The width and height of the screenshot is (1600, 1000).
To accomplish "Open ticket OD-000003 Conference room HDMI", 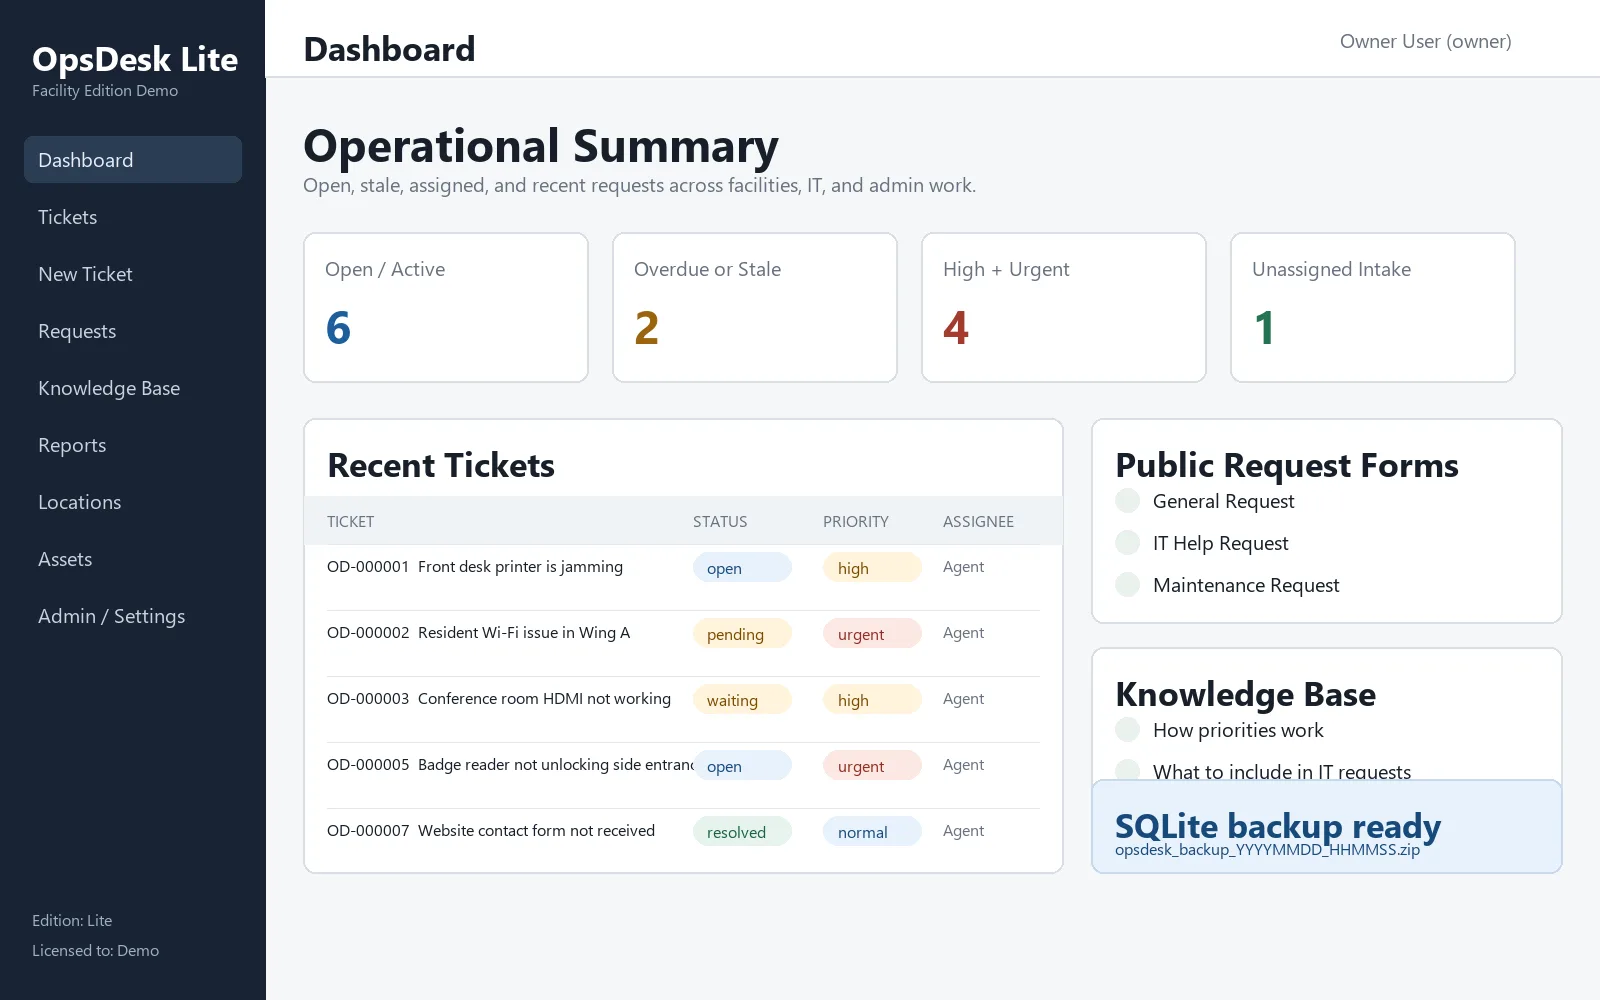I will (499, 699).
